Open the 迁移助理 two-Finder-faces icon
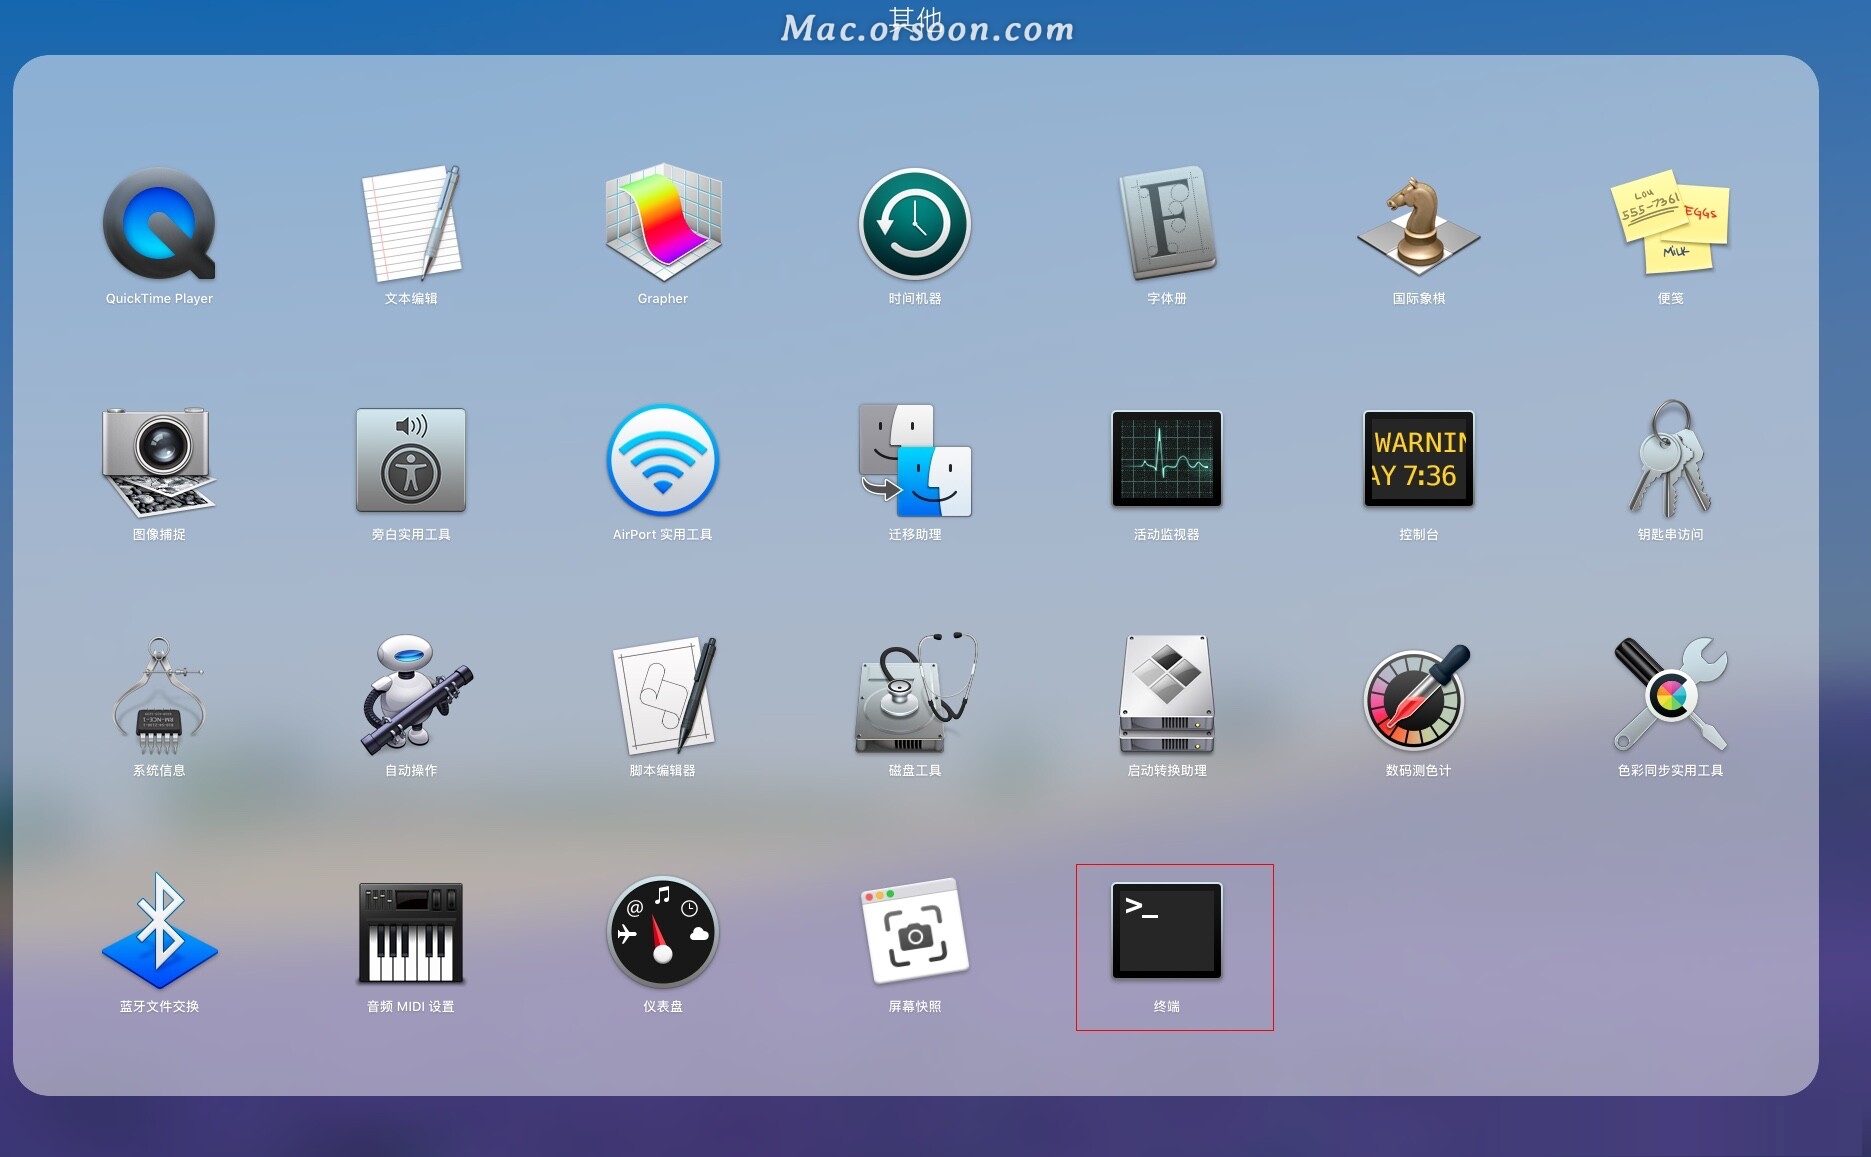The width and height of the screenshot is (1871, 1157). [915, 460]
